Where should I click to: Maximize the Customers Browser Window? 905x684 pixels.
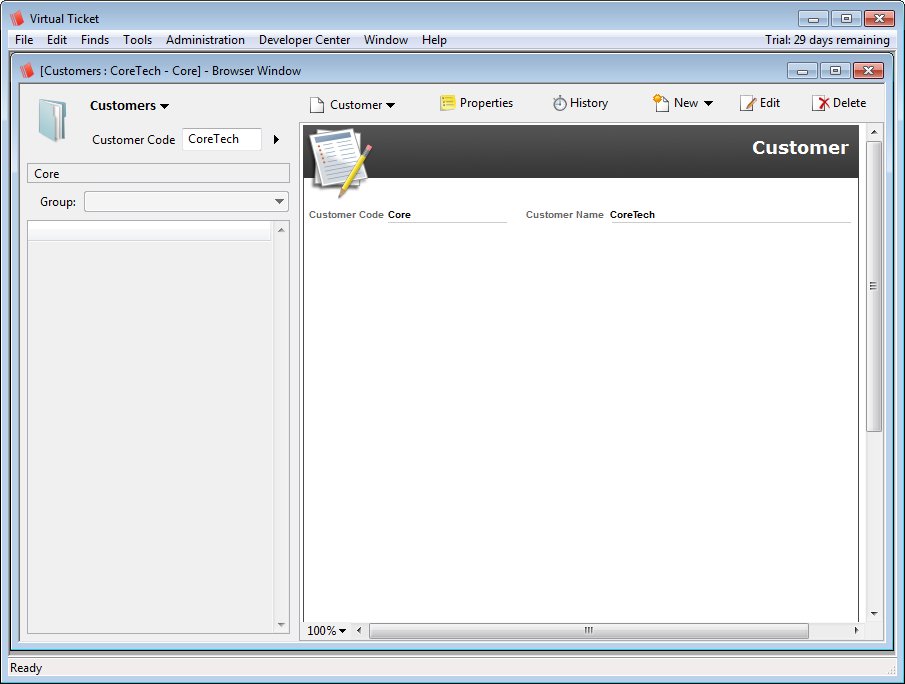pyautogui.click(x=835, y=70)
